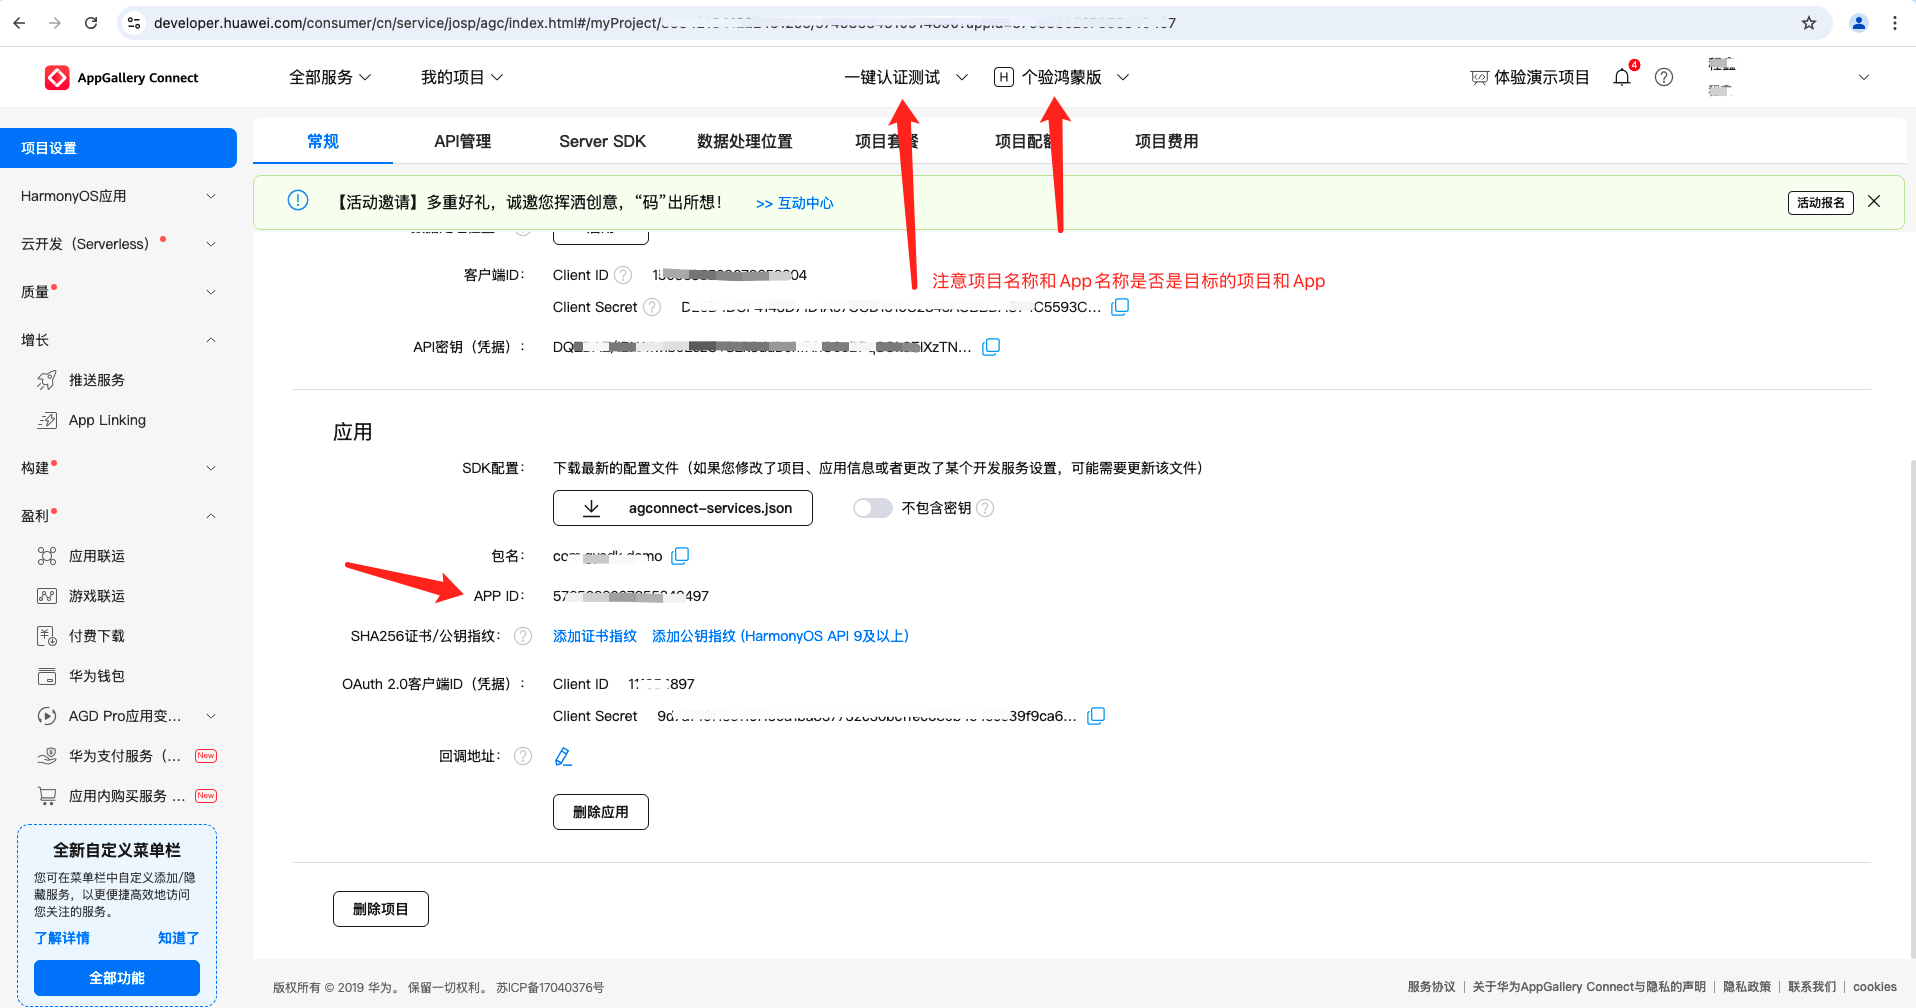Show help tooltip for project Client Secret

coord(652,307)
